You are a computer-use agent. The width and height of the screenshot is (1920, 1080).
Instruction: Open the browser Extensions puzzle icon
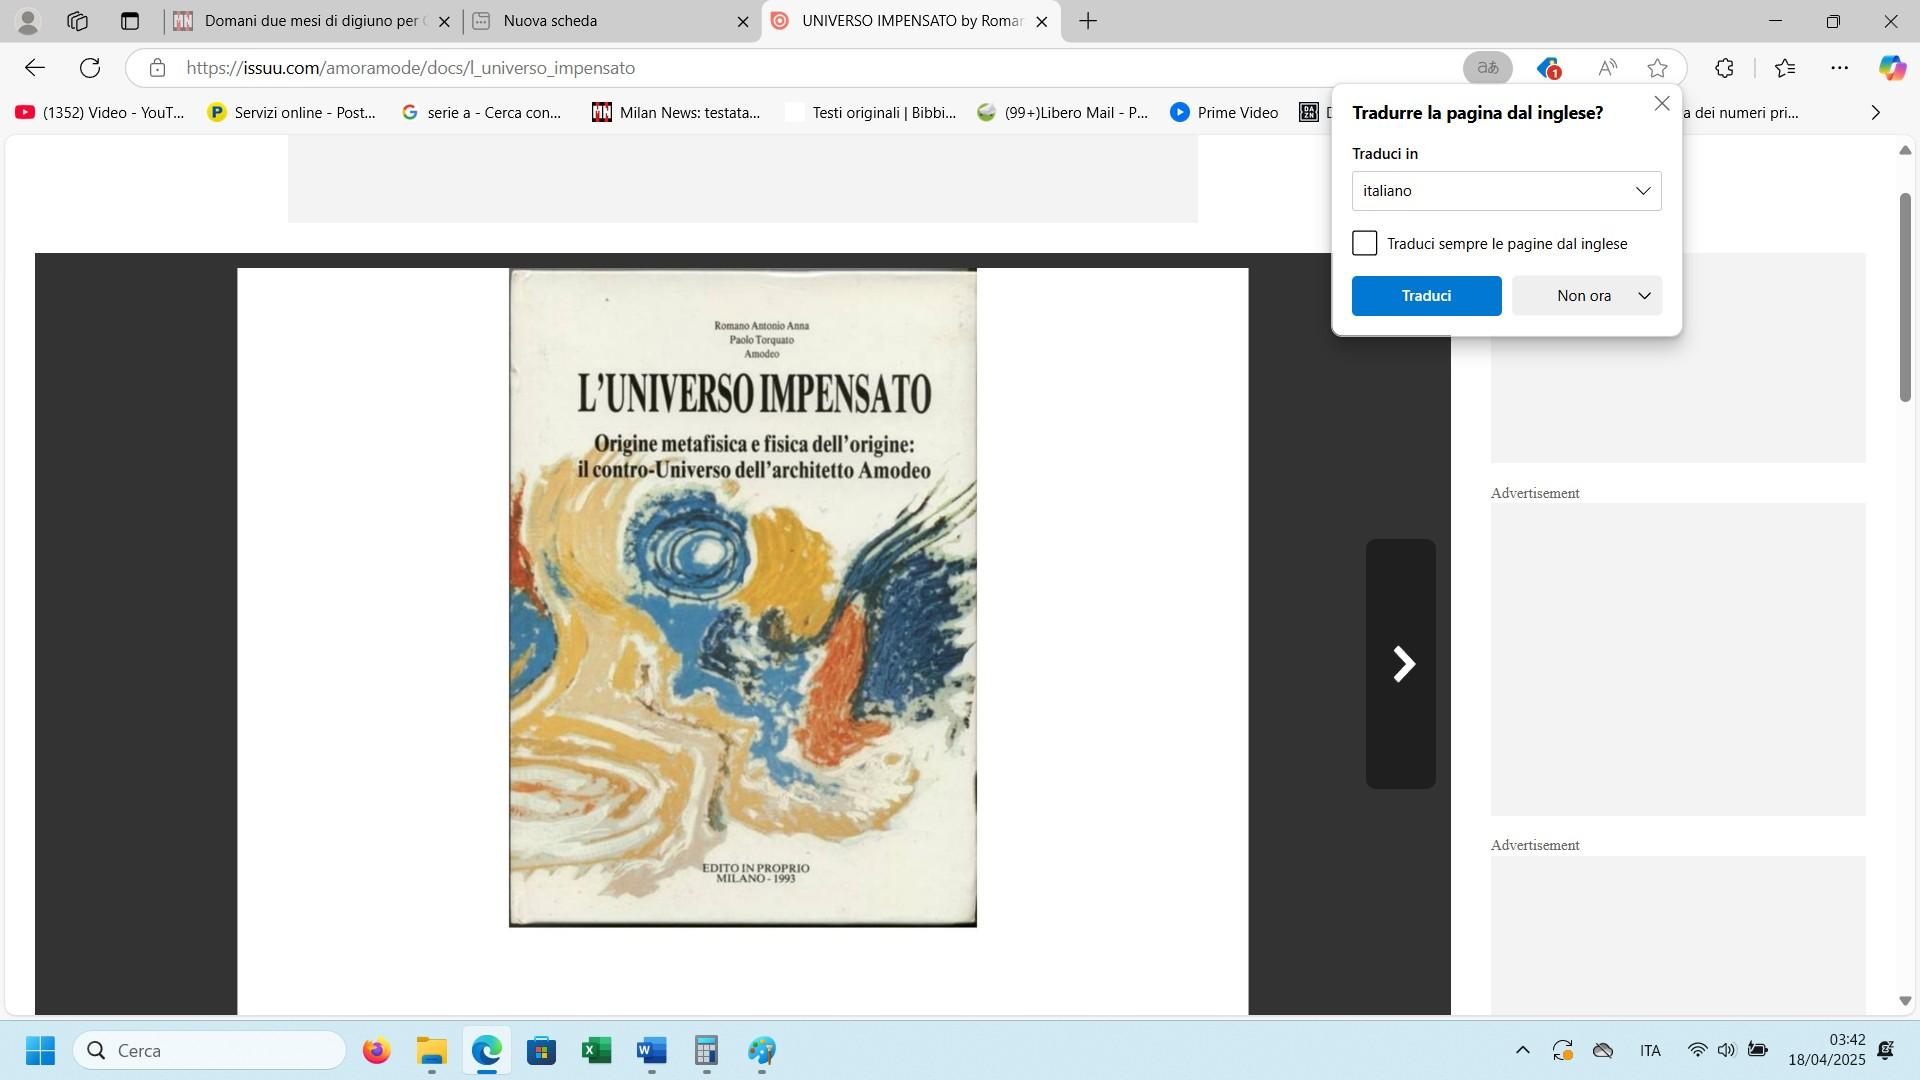click(1724, 68)
